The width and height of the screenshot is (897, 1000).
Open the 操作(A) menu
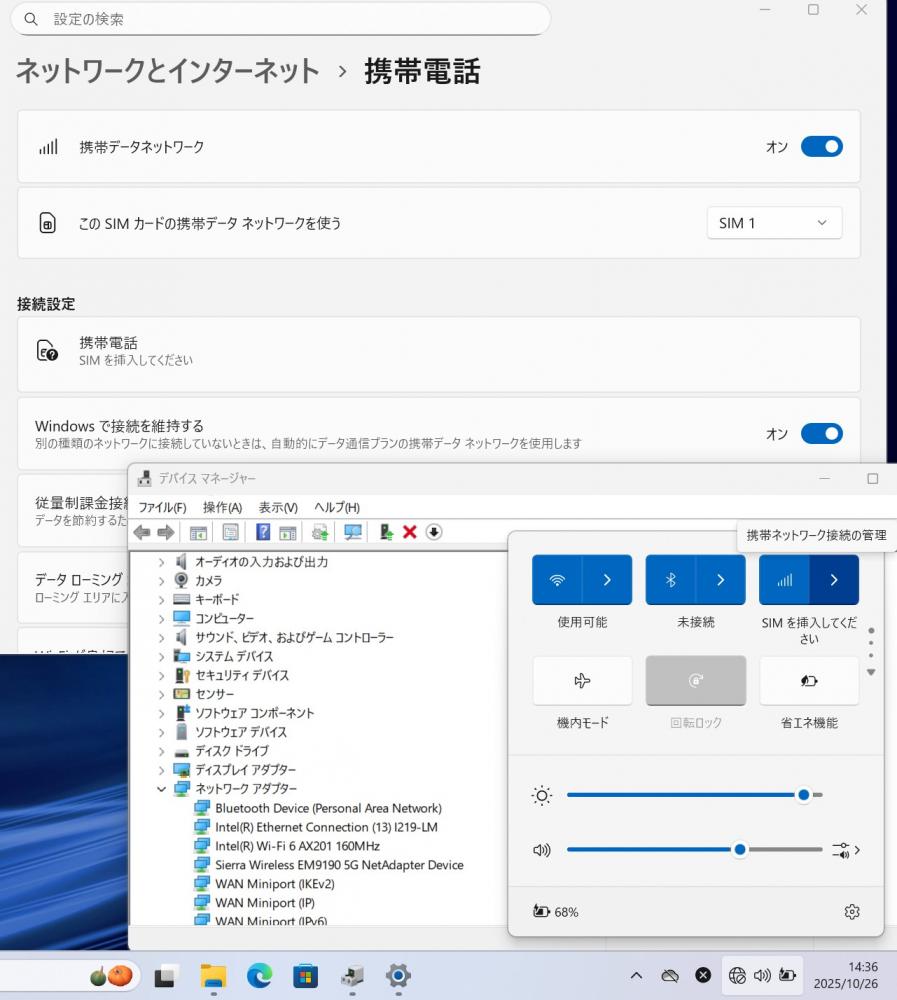(222, 507)
